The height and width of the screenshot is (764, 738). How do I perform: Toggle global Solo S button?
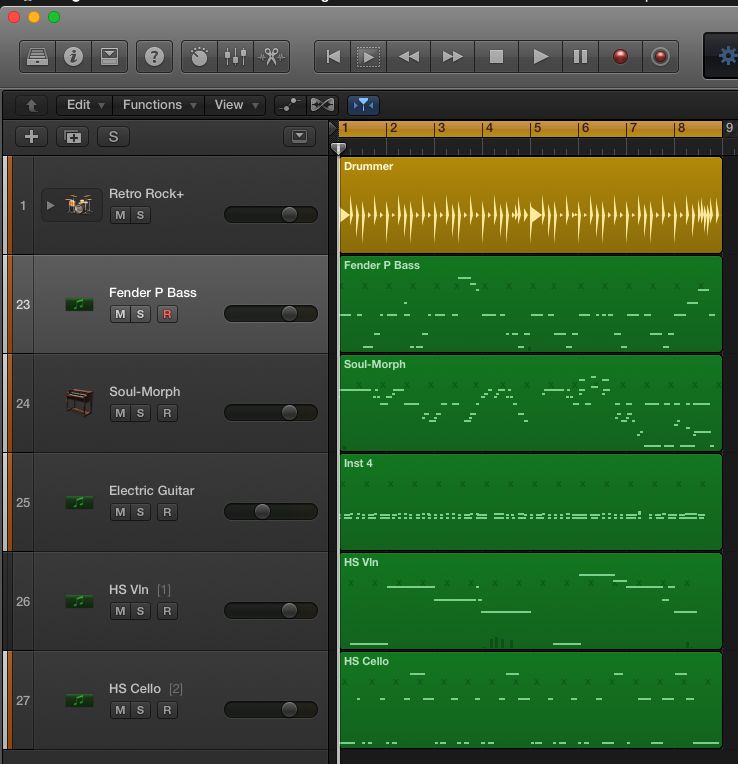(x=113, y=136)
